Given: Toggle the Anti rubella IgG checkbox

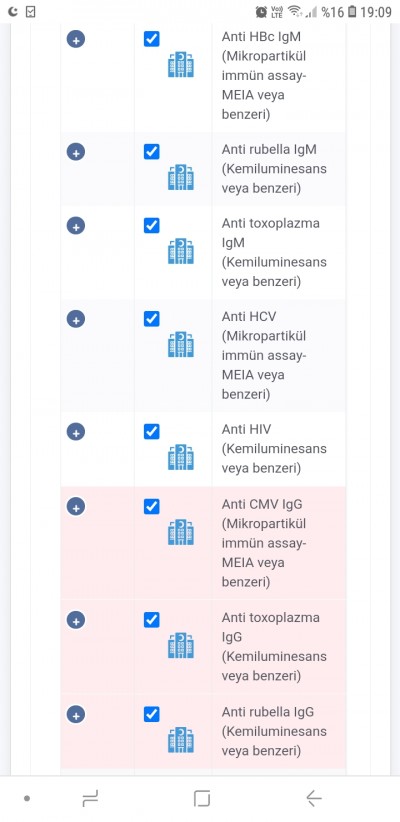Looking at the screenshot, I should click(152, 714).
